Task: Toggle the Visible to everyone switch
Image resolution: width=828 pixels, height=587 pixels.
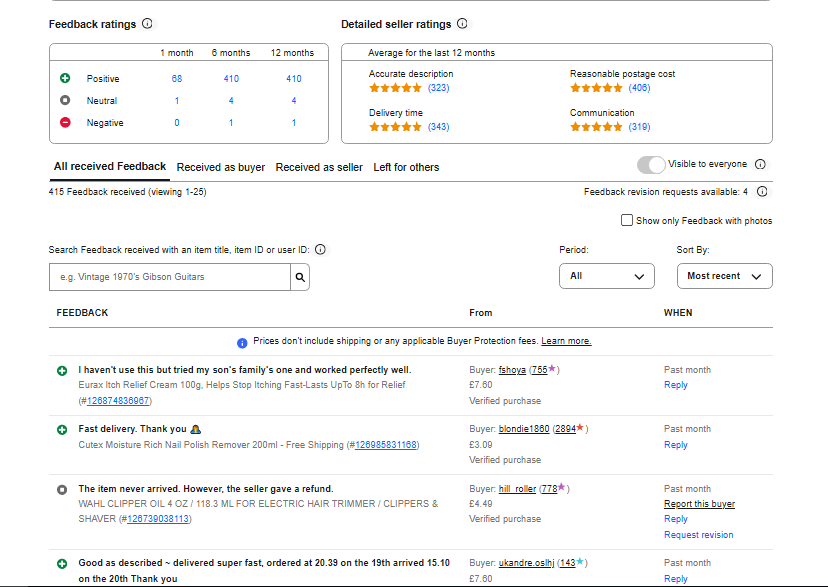Action: point(651,165)
